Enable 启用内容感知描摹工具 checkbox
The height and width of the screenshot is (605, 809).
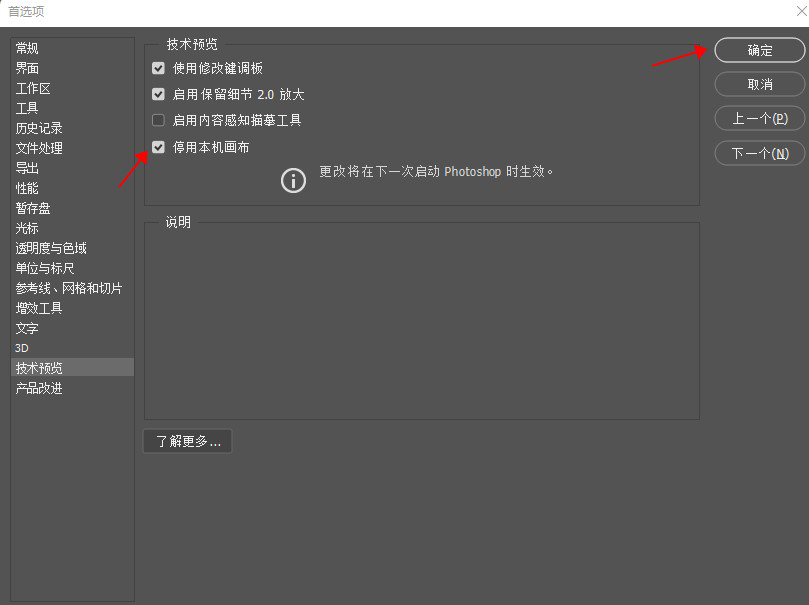coord(158,120)
